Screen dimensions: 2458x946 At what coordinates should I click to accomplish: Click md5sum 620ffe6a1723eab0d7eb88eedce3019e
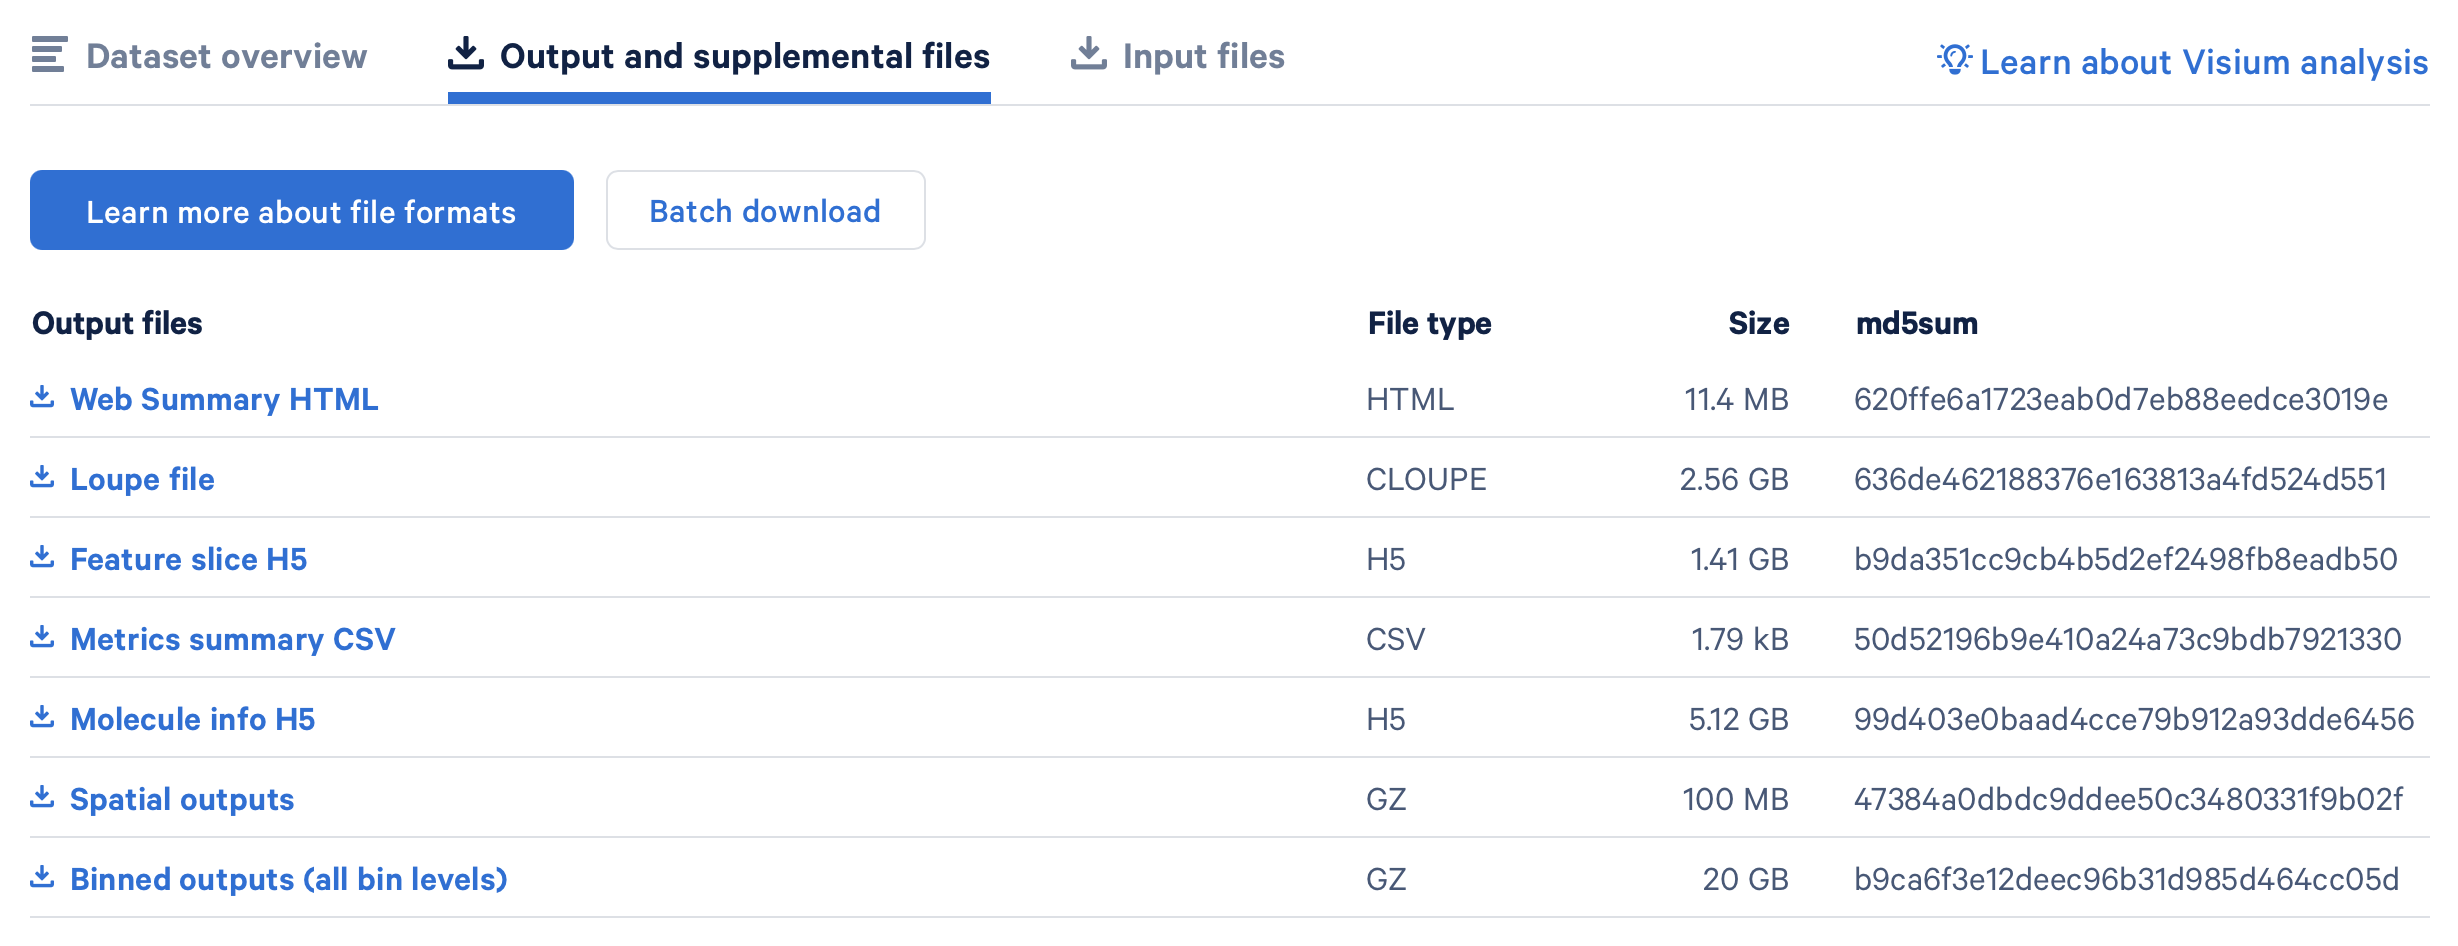coord(2121,399)
